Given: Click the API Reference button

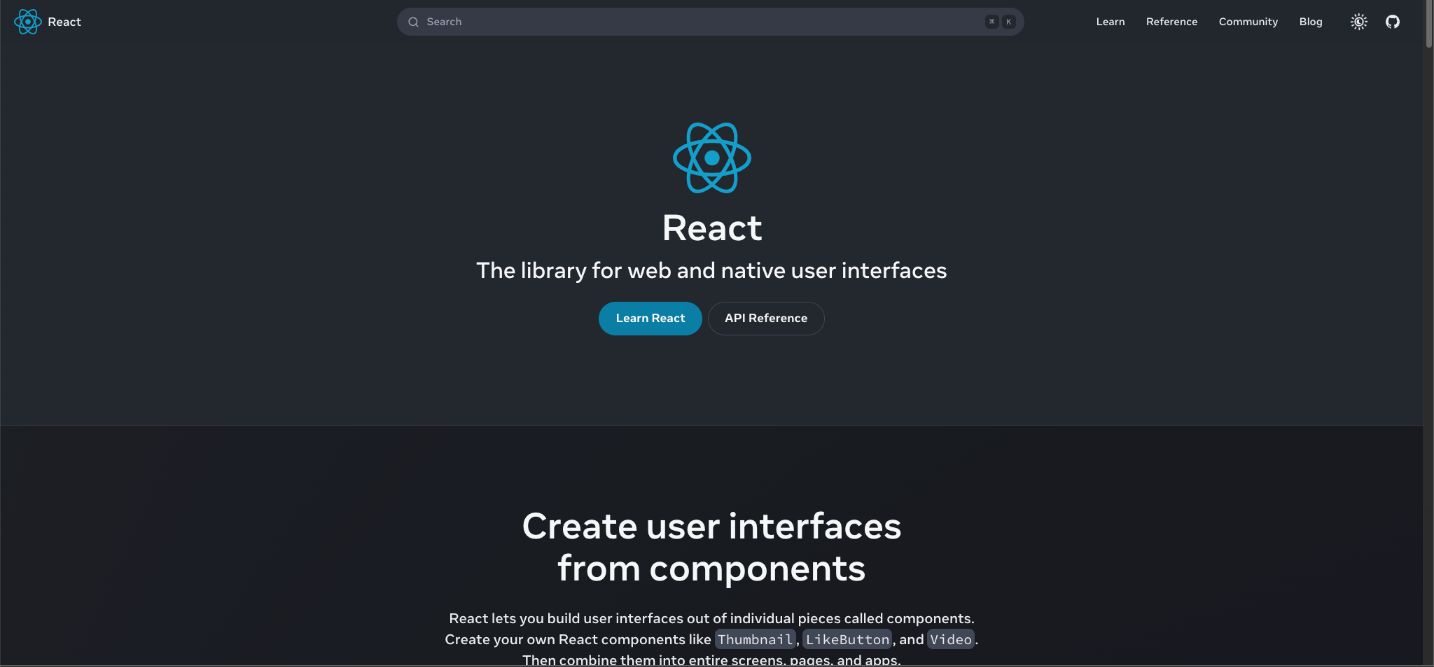Looking at the screenshot, I should [766, 318].
